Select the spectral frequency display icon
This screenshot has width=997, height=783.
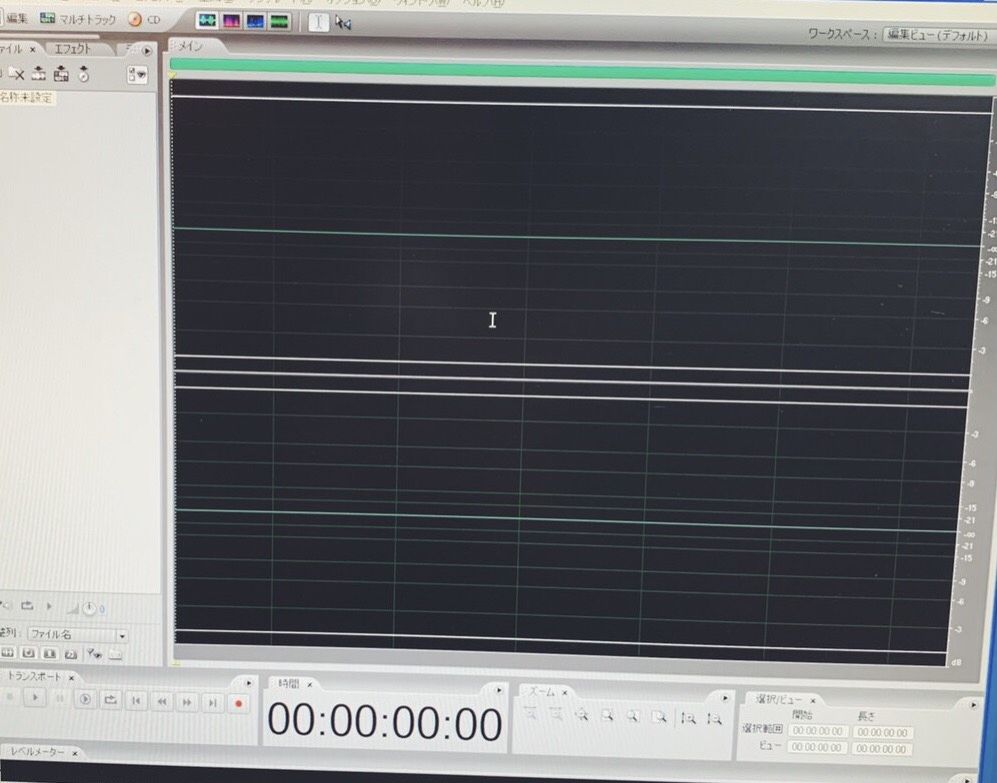point(231,21)
